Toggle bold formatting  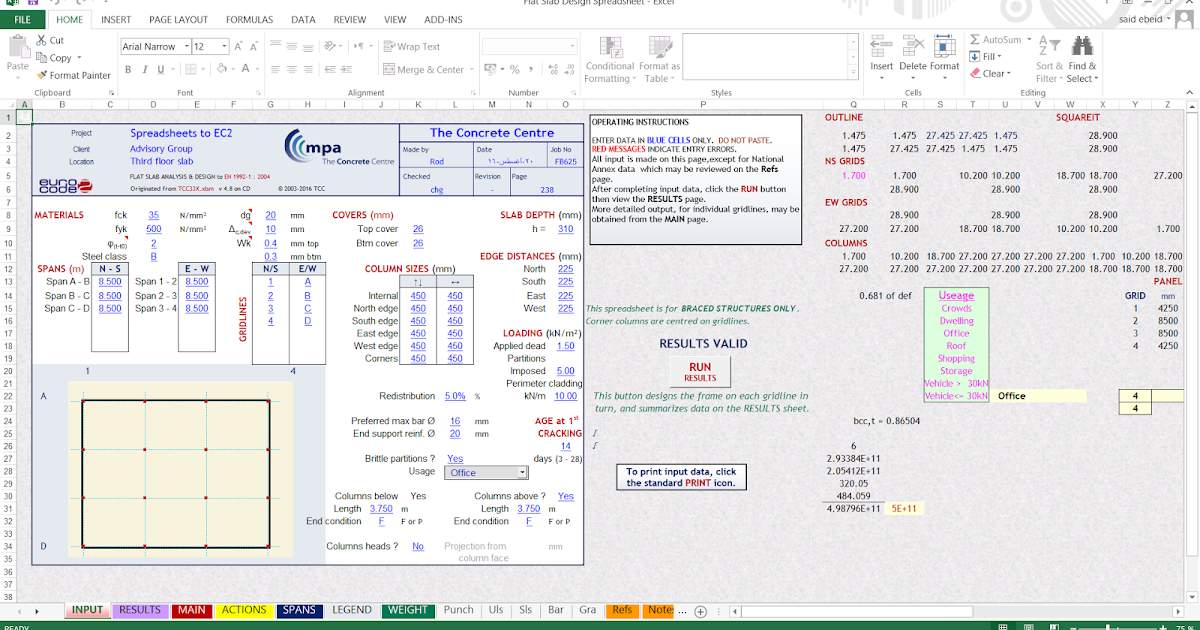128,69
